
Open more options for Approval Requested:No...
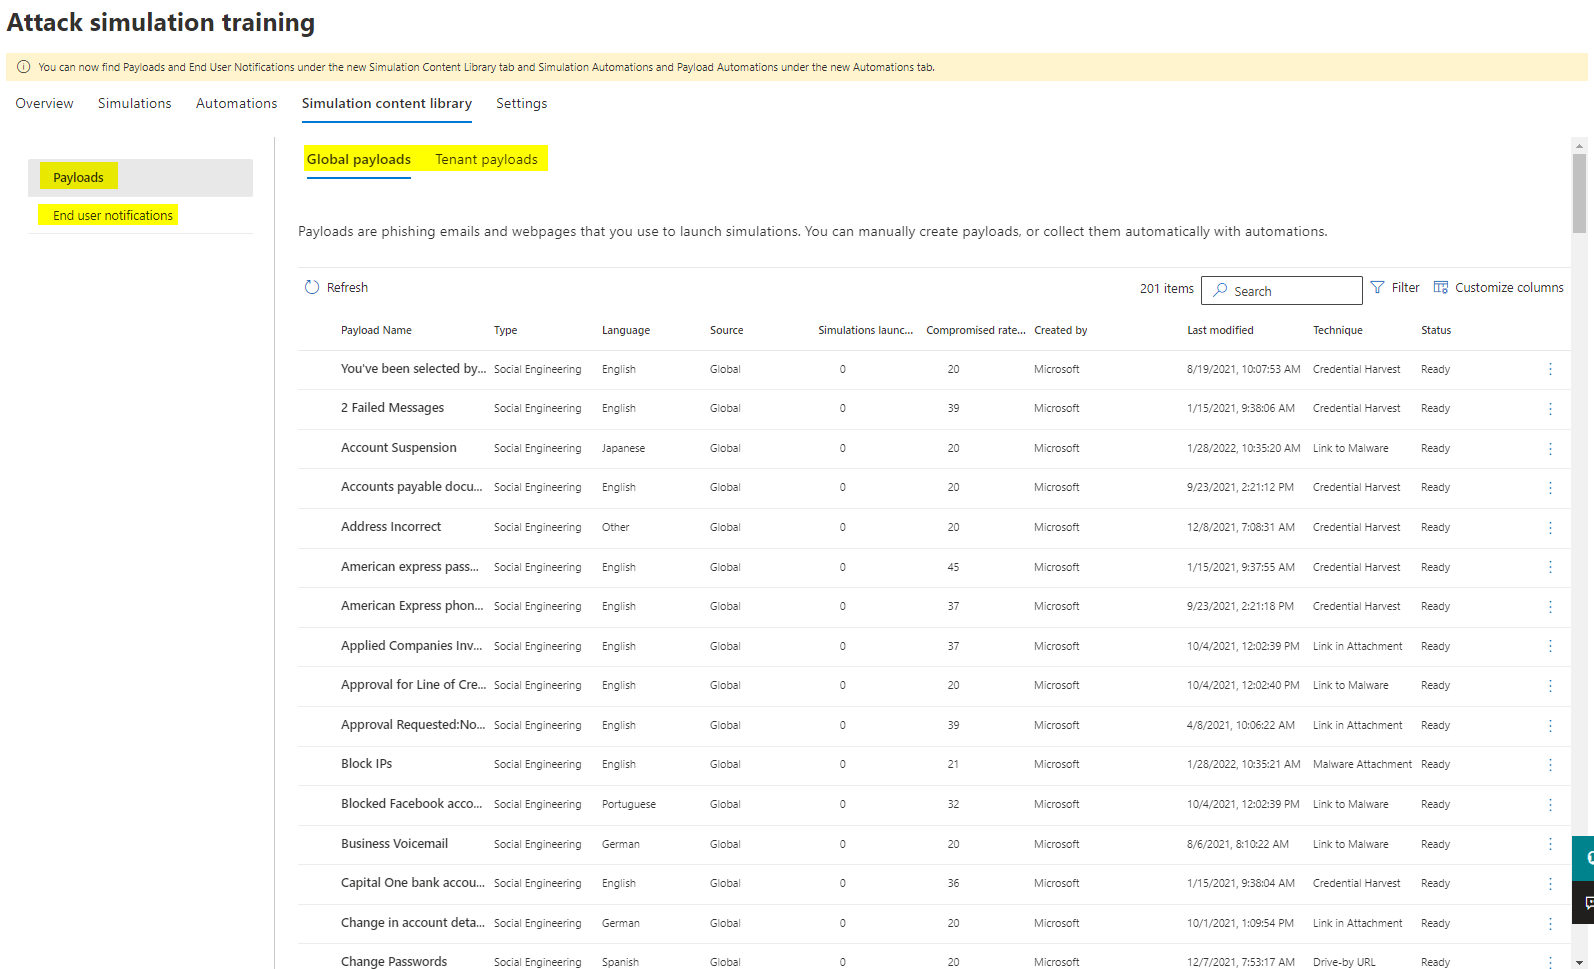[1550, 726]
